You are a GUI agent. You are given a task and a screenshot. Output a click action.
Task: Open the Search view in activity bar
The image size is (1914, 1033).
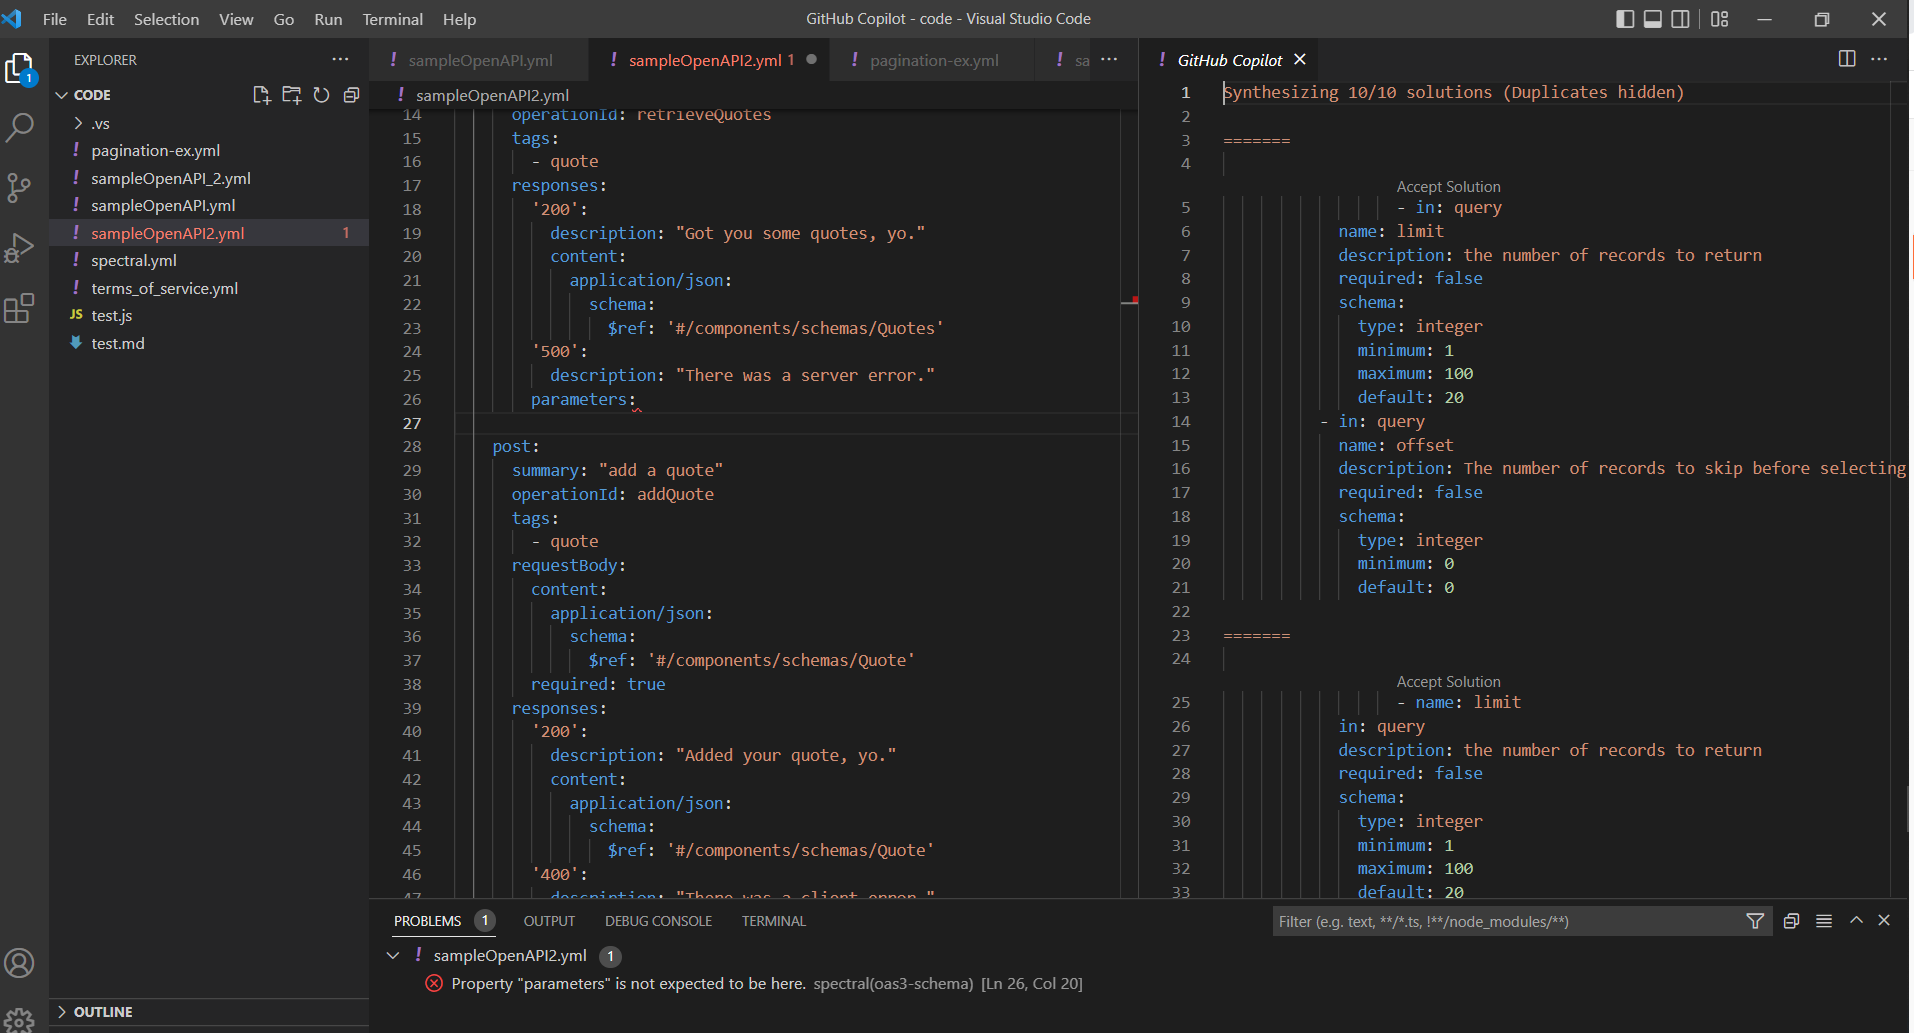[20, 127]
